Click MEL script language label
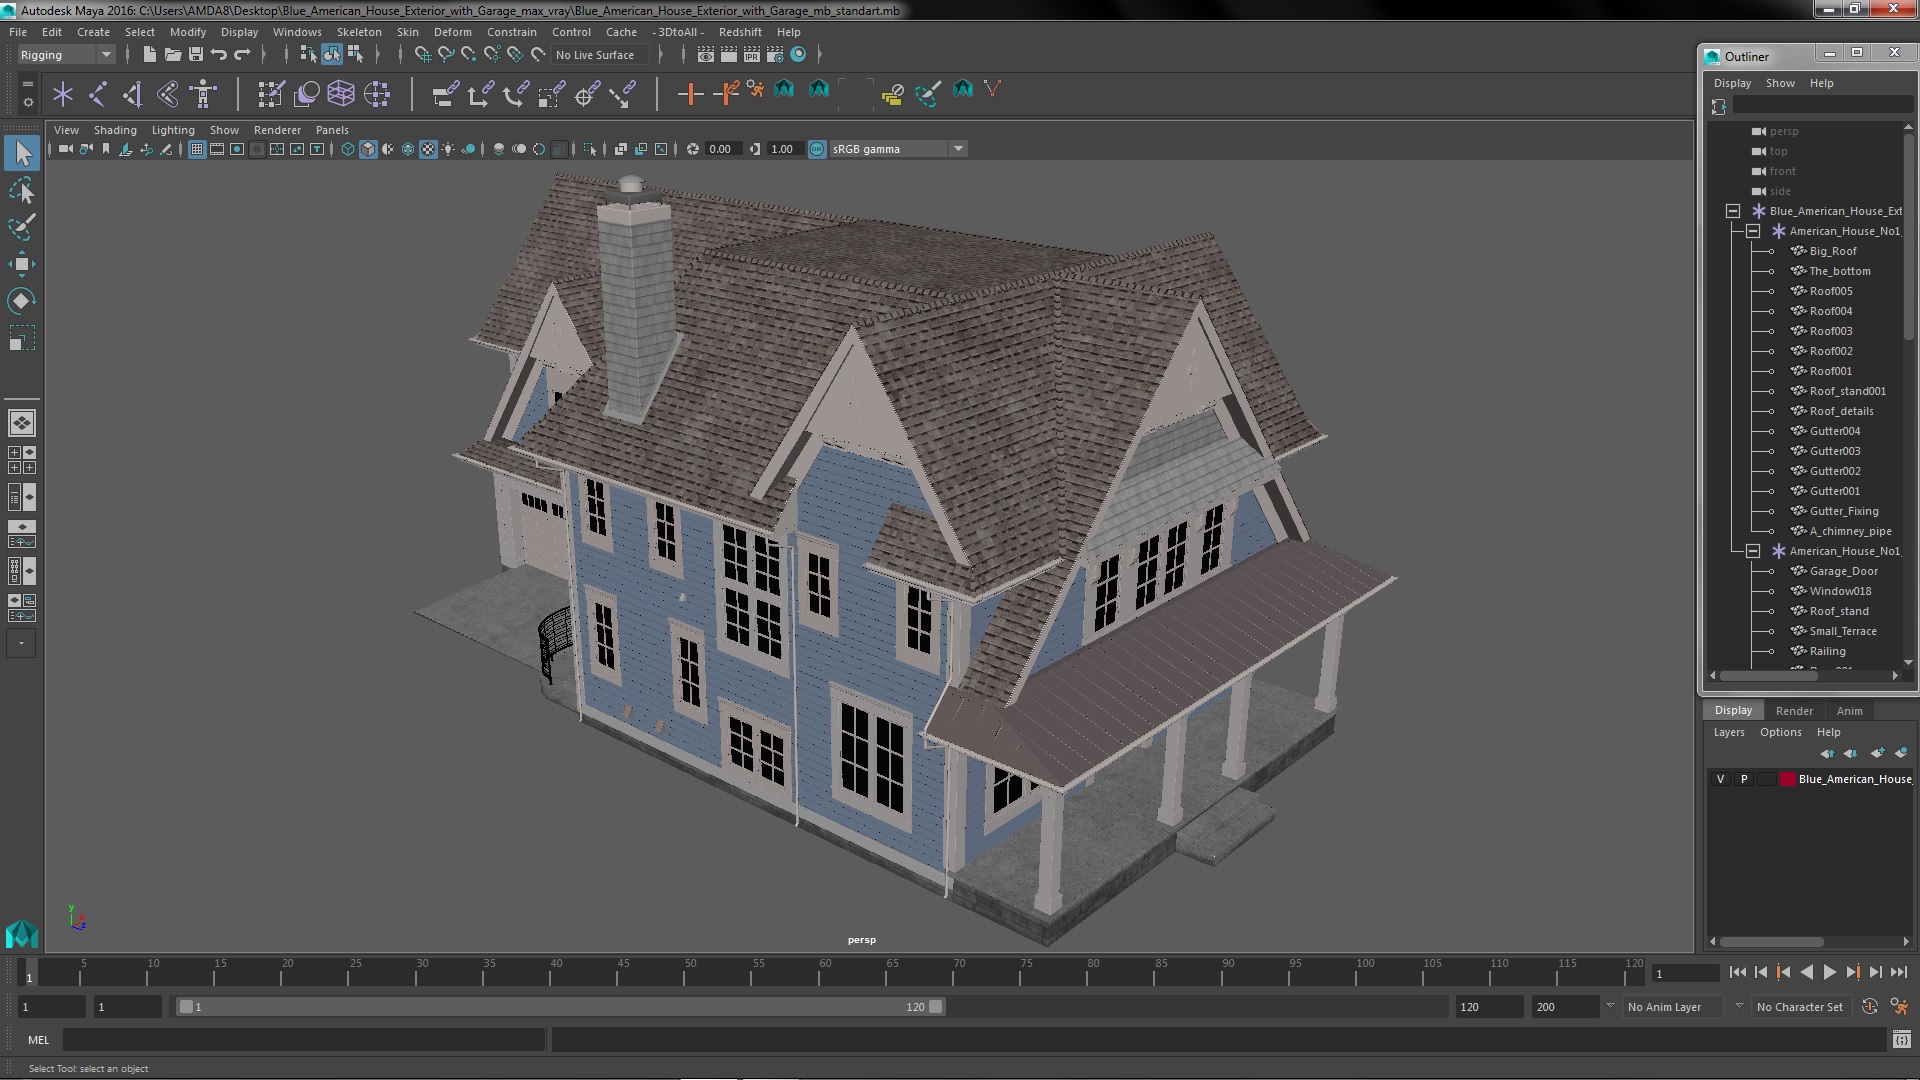 pos(38,1040)
